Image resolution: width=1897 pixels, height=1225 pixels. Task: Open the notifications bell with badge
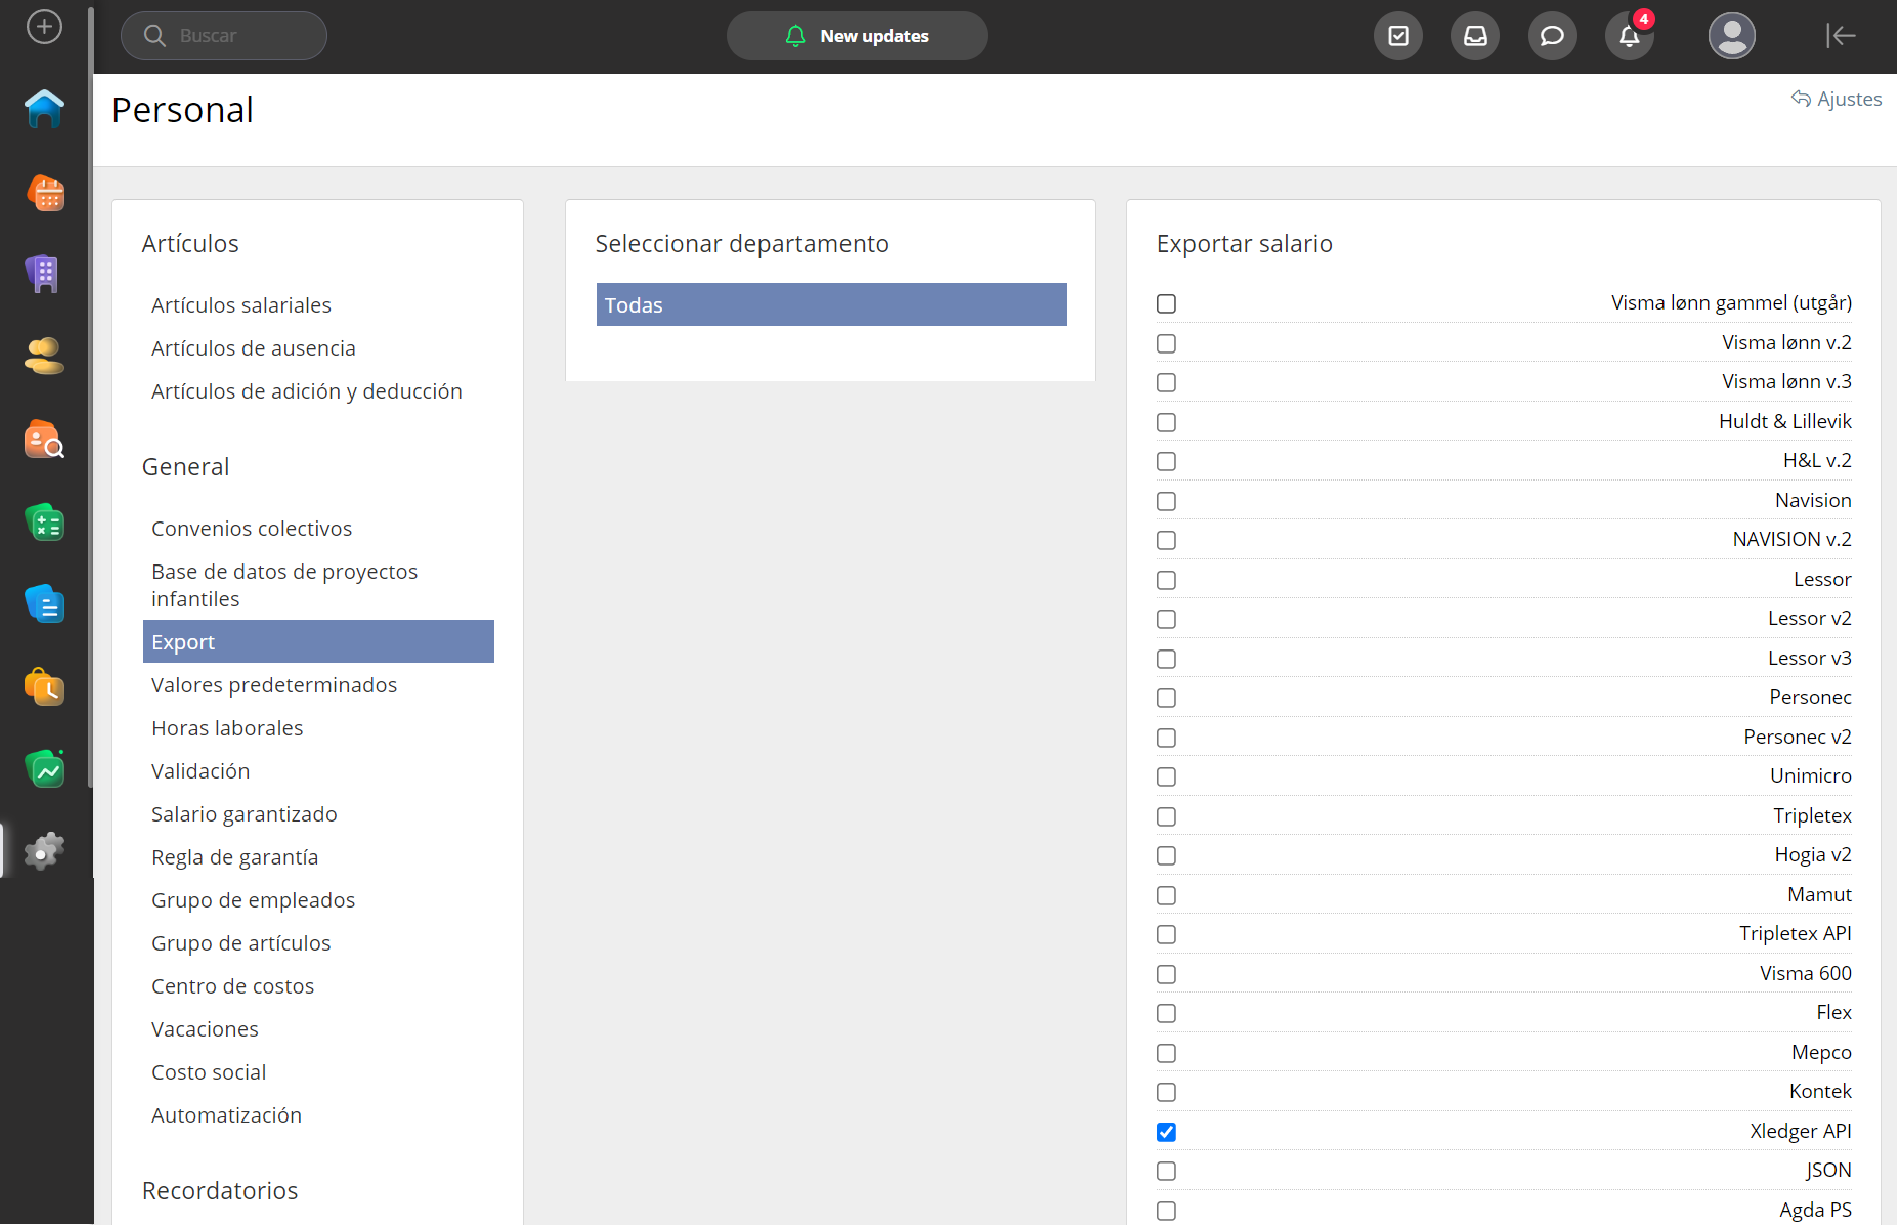click(1629, 36)
